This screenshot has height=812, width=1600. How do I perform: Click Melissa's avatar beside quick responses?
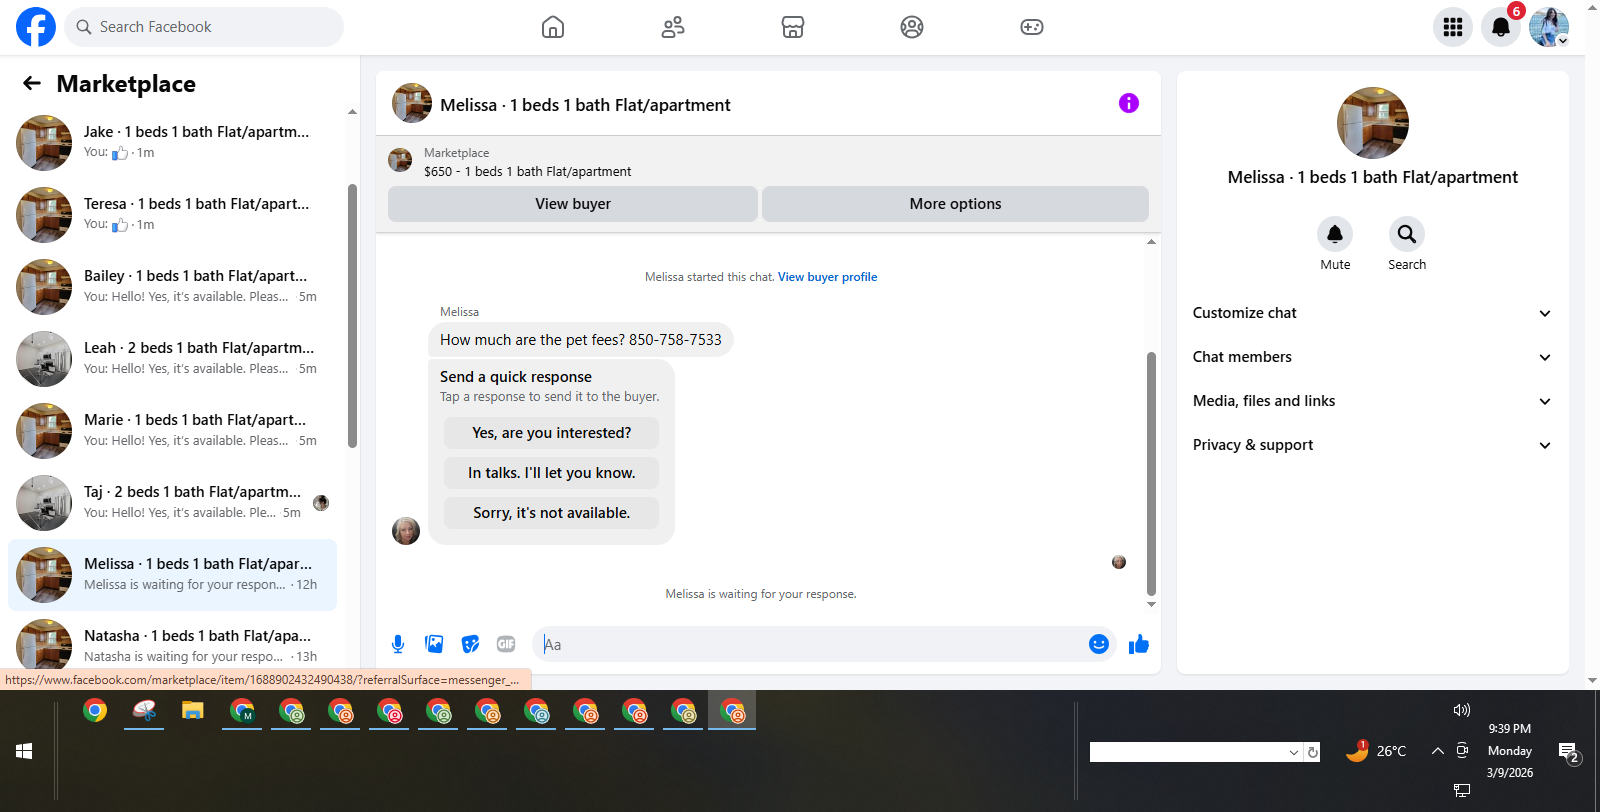[406, 531]
